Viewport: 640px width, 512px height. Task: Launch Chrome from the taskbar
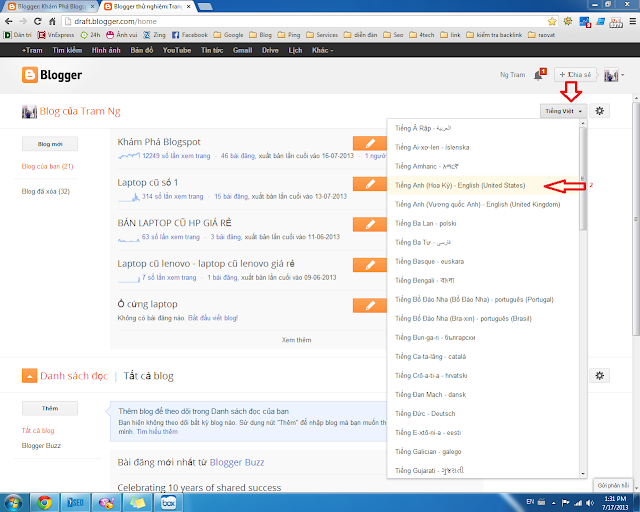pos(44,502)
